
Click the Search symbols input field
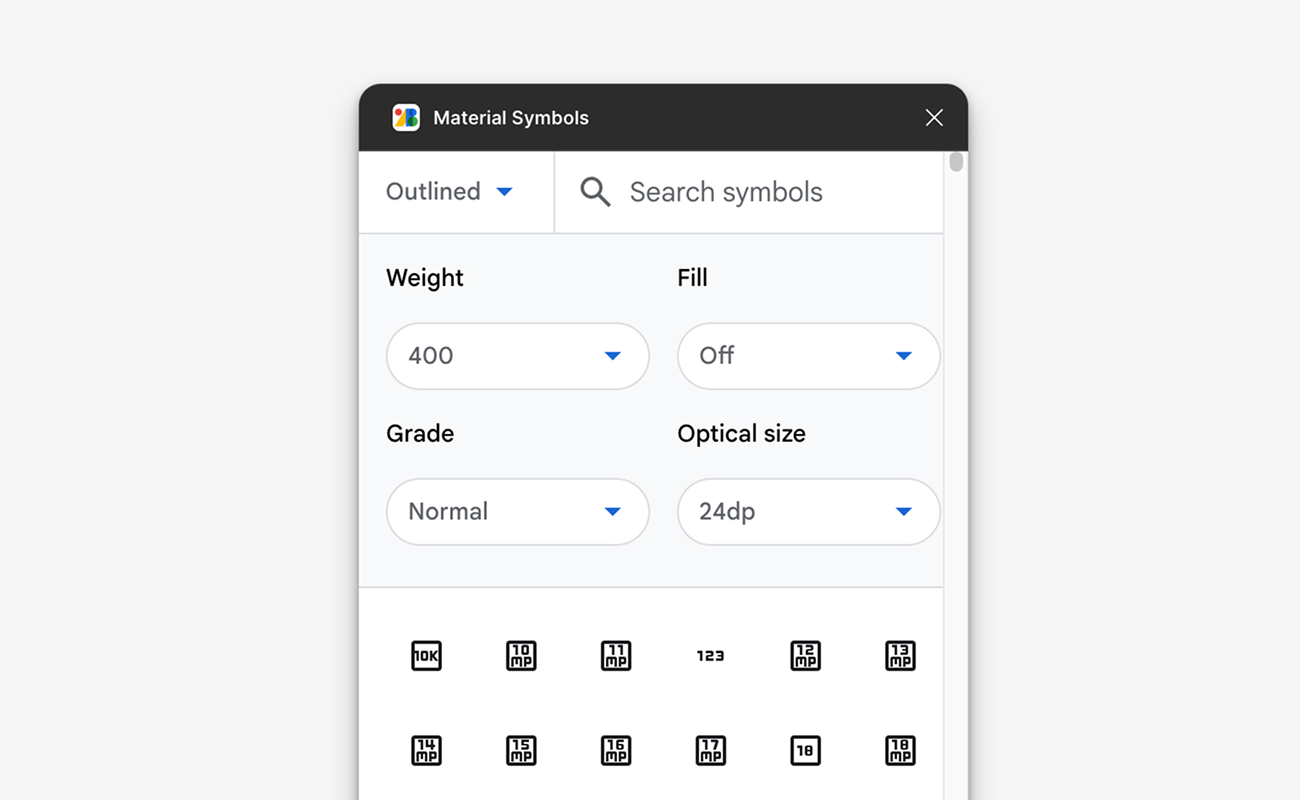(x=749, y=192)
